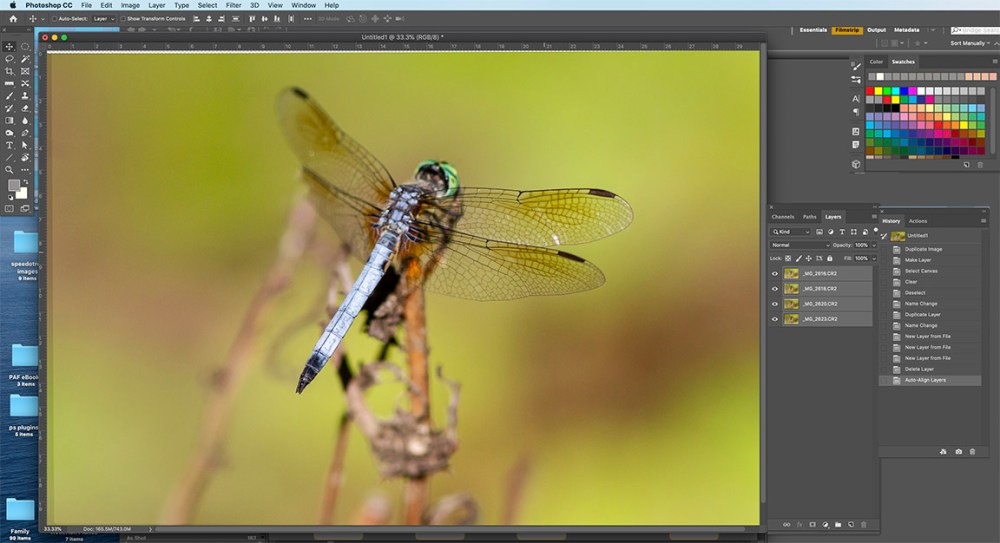Image resolution: width=1000 pixels, height=543 pixels.
Task: Open the Swatches panel flyout menu
Action: click(994, 61)
